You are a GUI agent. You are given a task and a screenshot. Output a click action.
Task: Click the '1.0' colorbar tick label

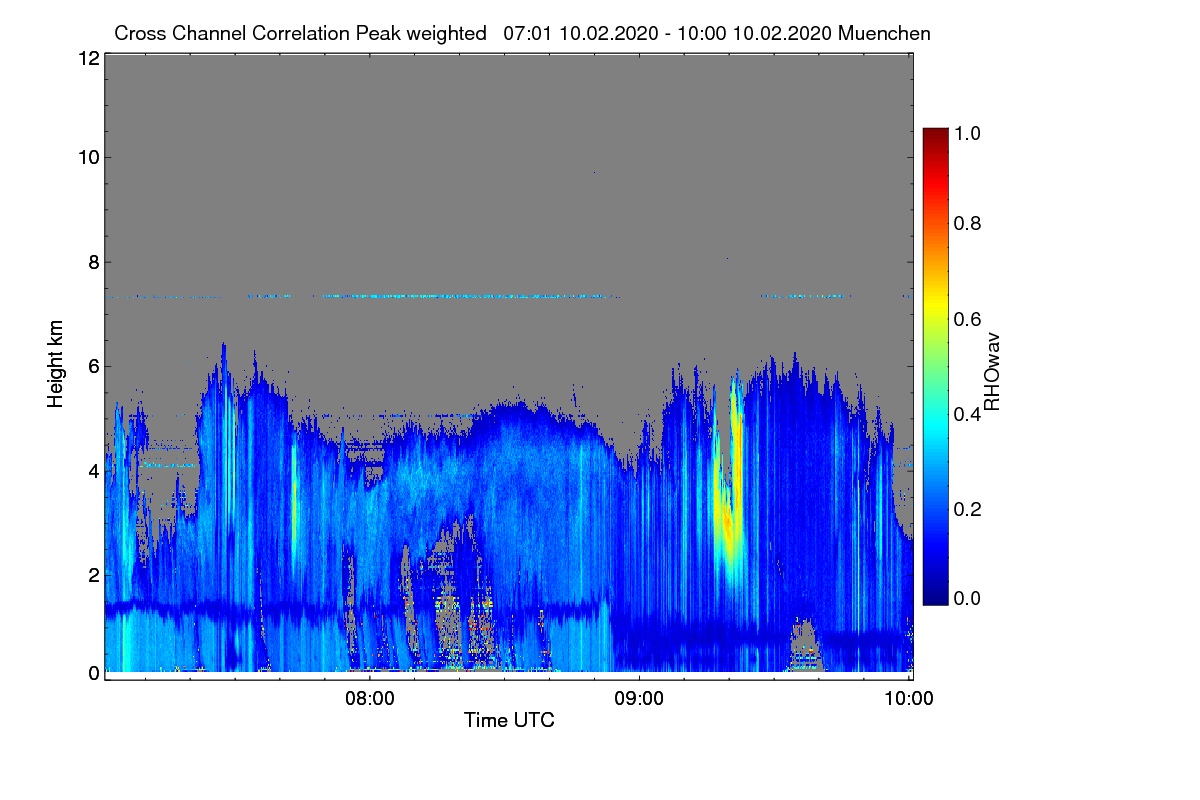(966, 133)
